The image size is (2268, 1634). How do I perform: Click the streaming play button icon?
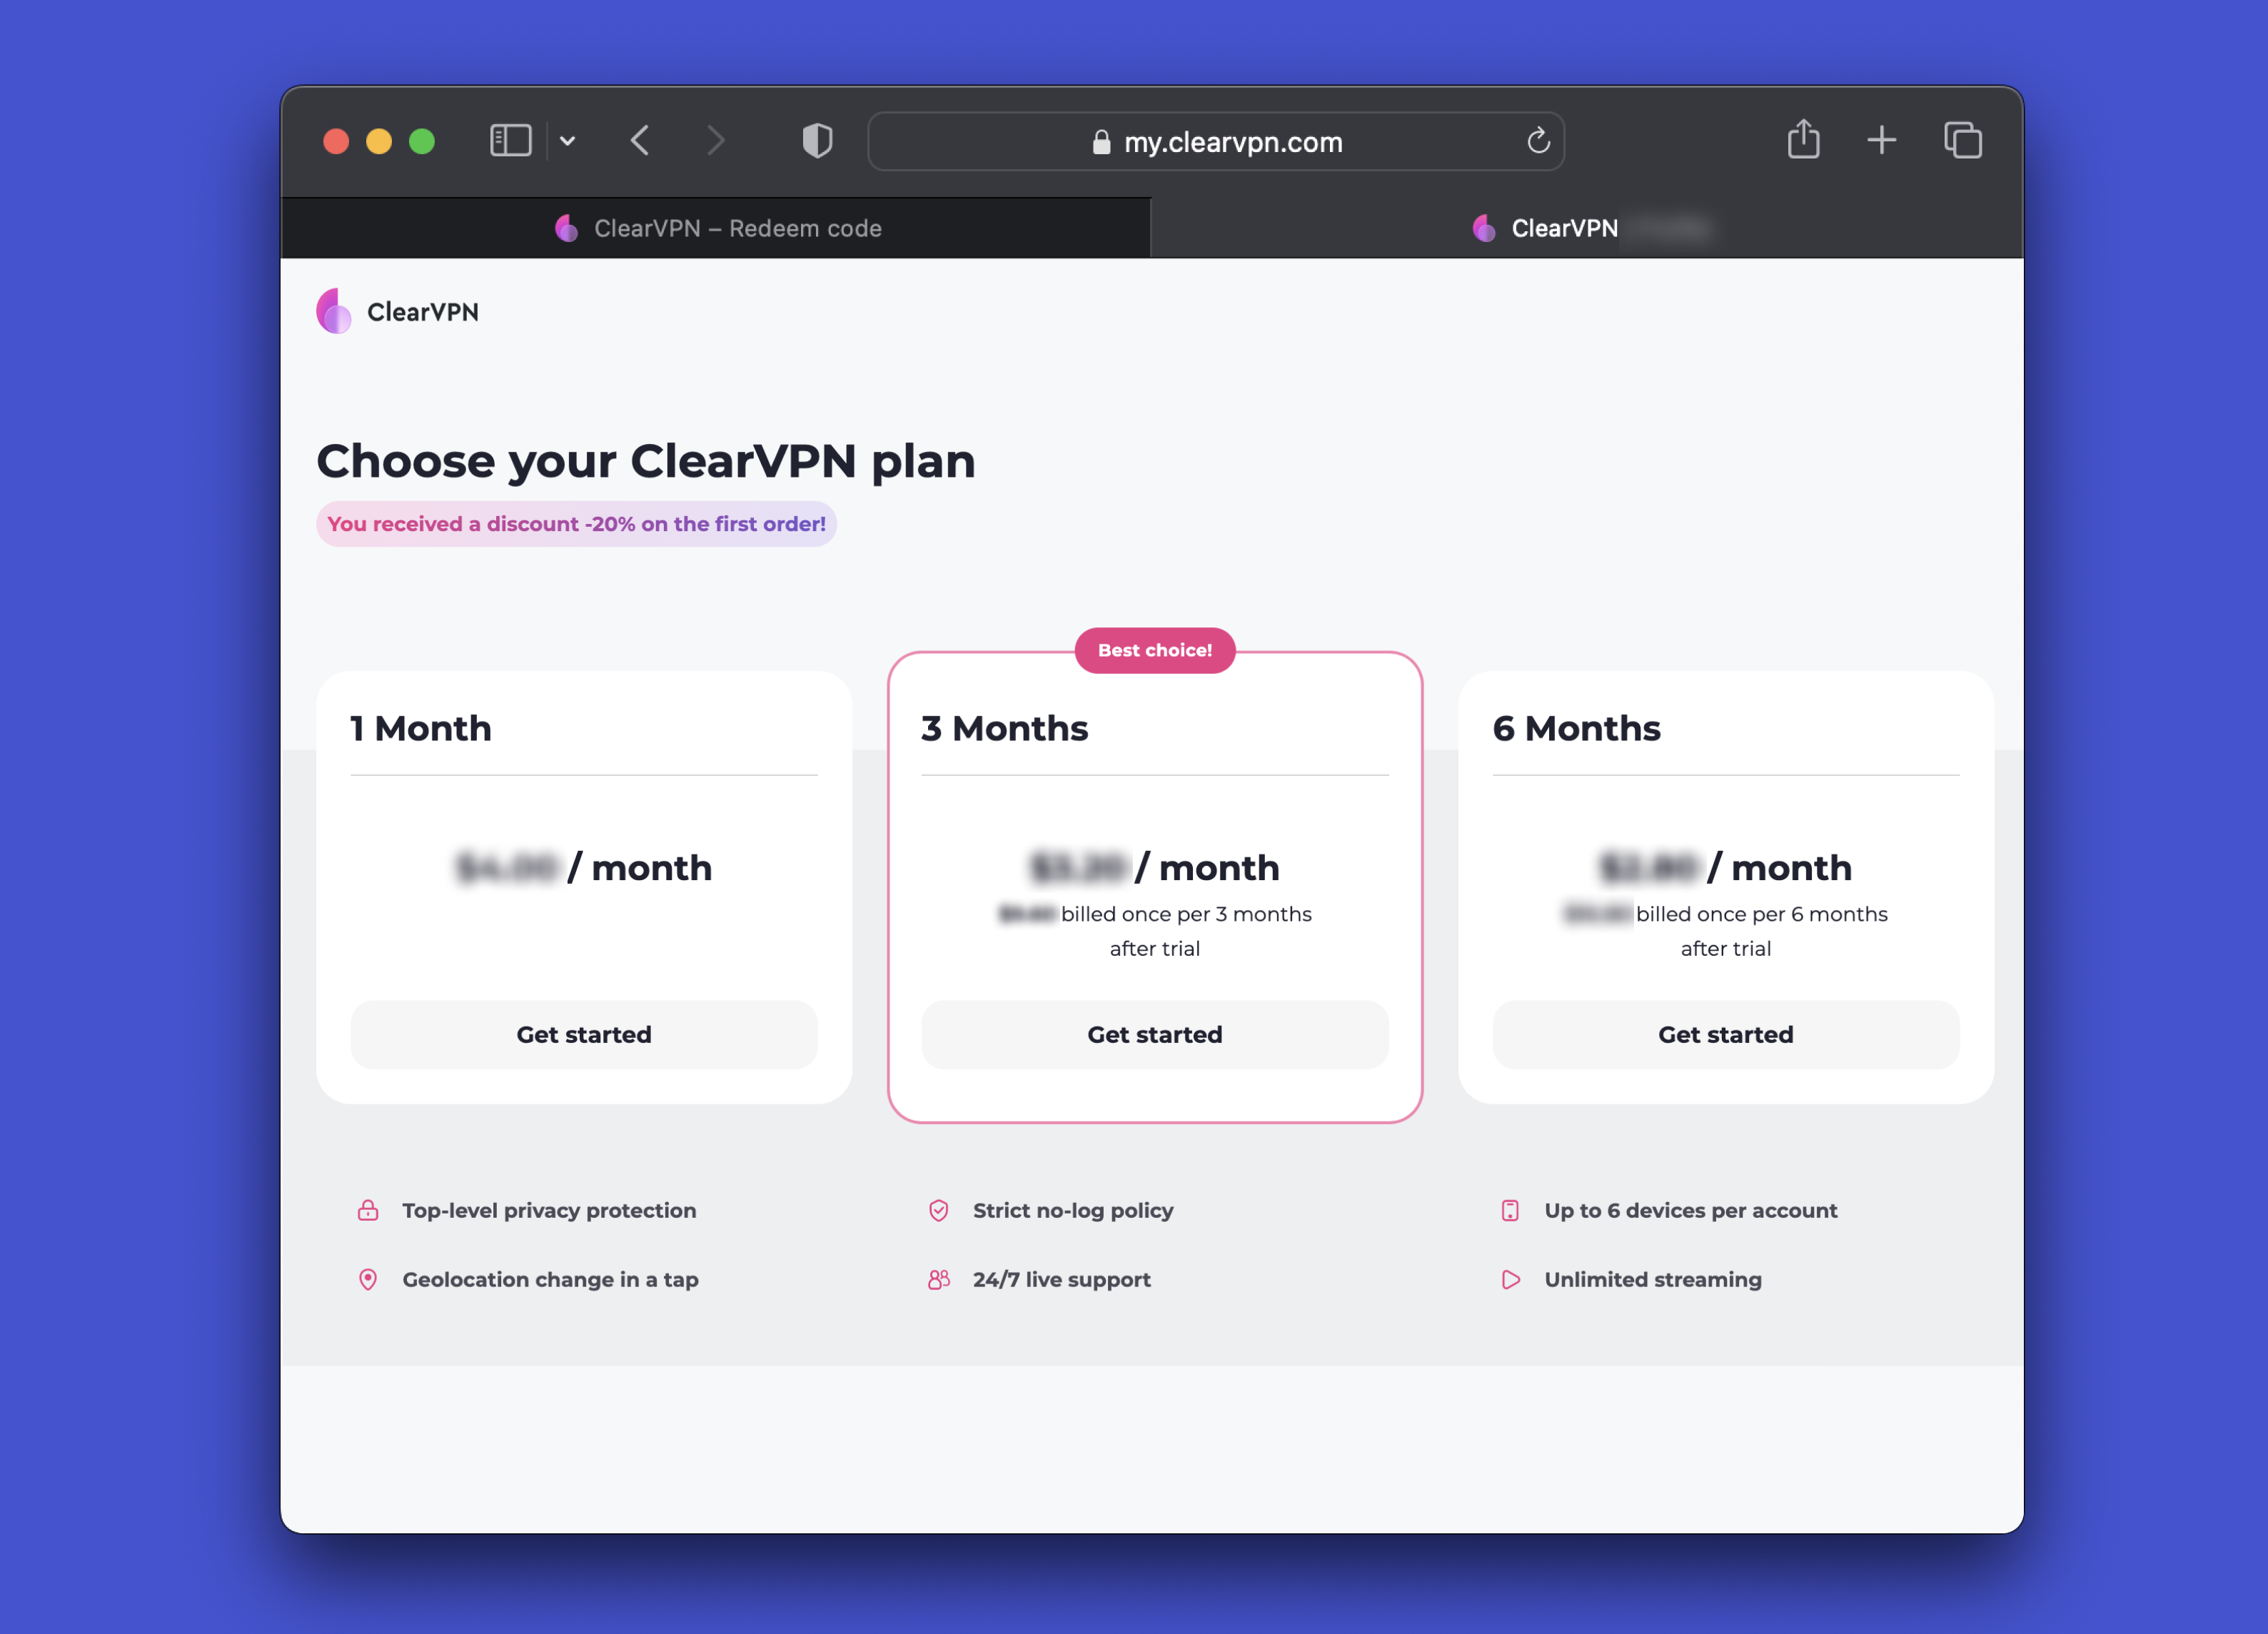(1507, 1279)
